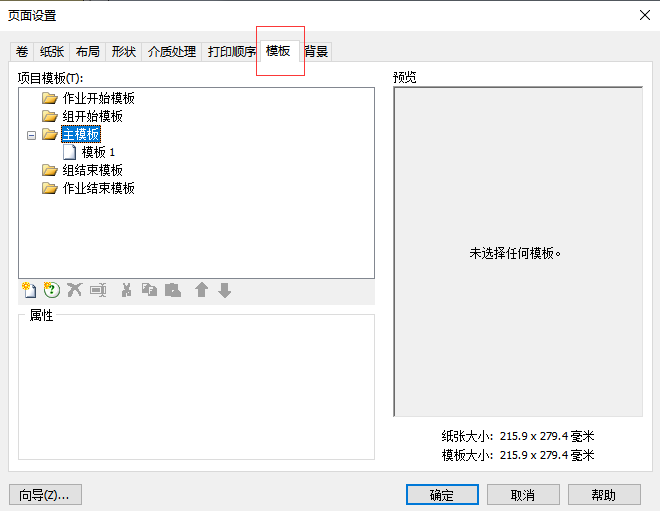Open the 介质处理 tab
The width and height of the screenshot is (660, 511).
[172, 52]
